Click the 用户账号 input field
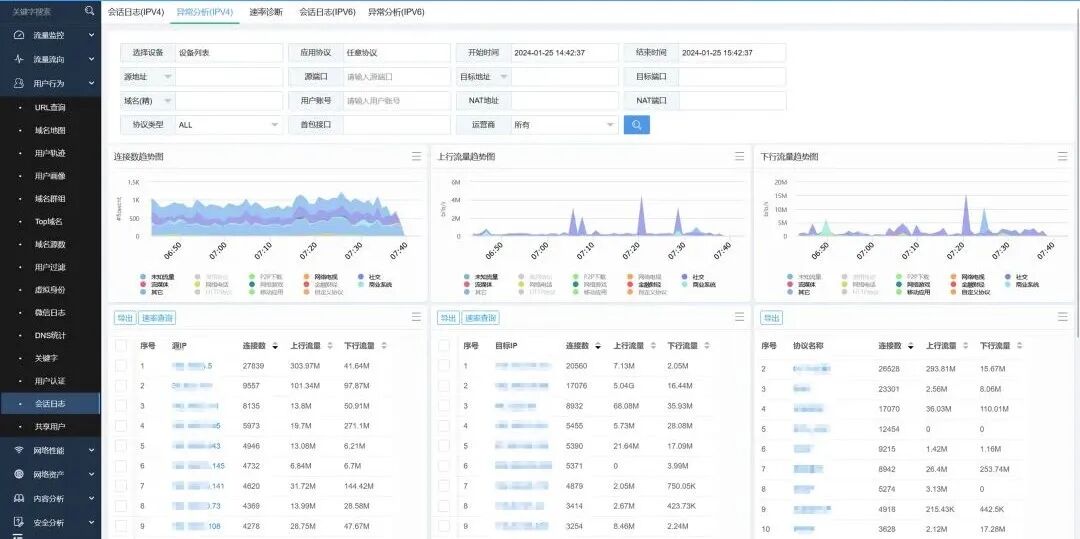Image resolution: width=1080 pixels, height=539 pixels. tap(397, 101)
